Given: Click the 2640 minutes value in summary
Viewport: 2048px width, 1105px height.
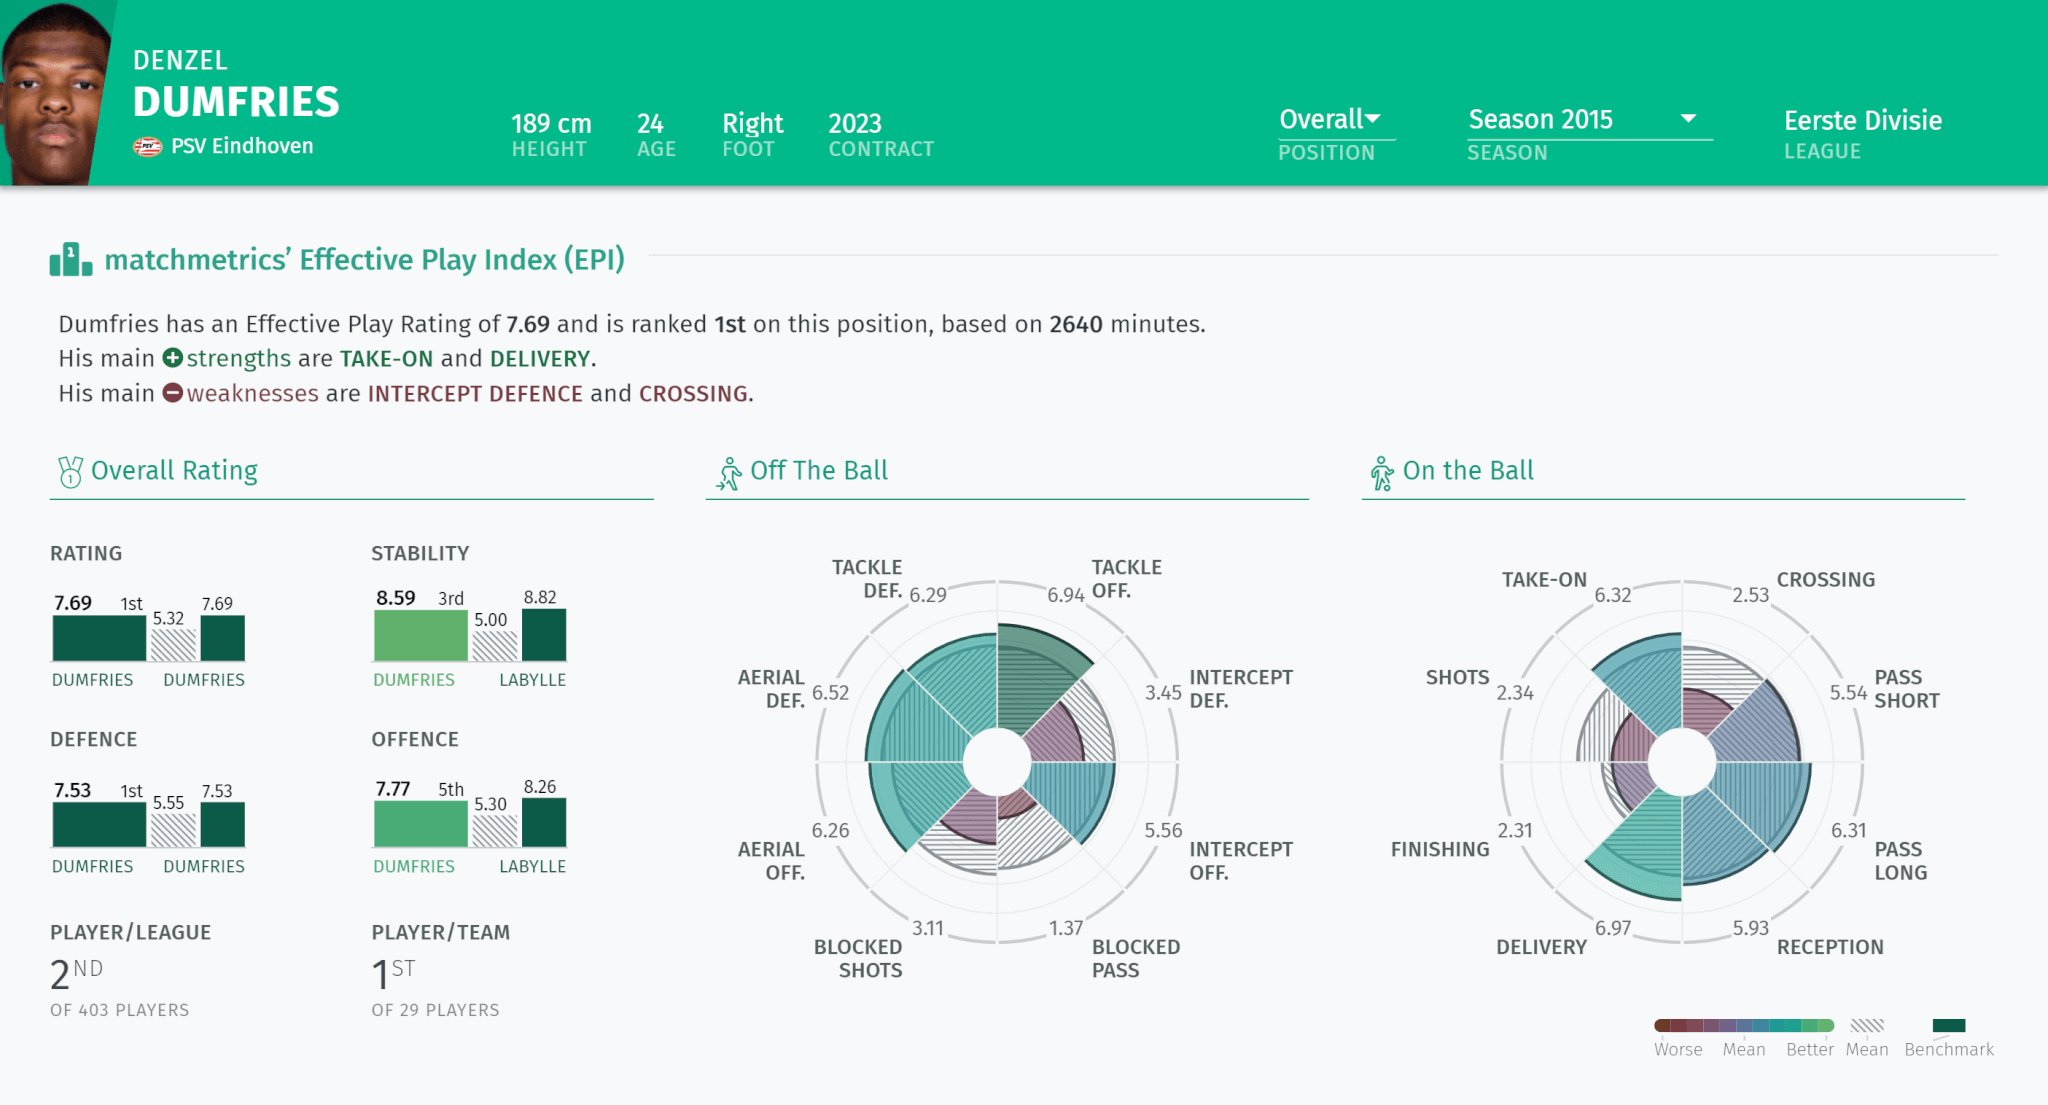Looking at the screenshot, I should coord(1076,324).
